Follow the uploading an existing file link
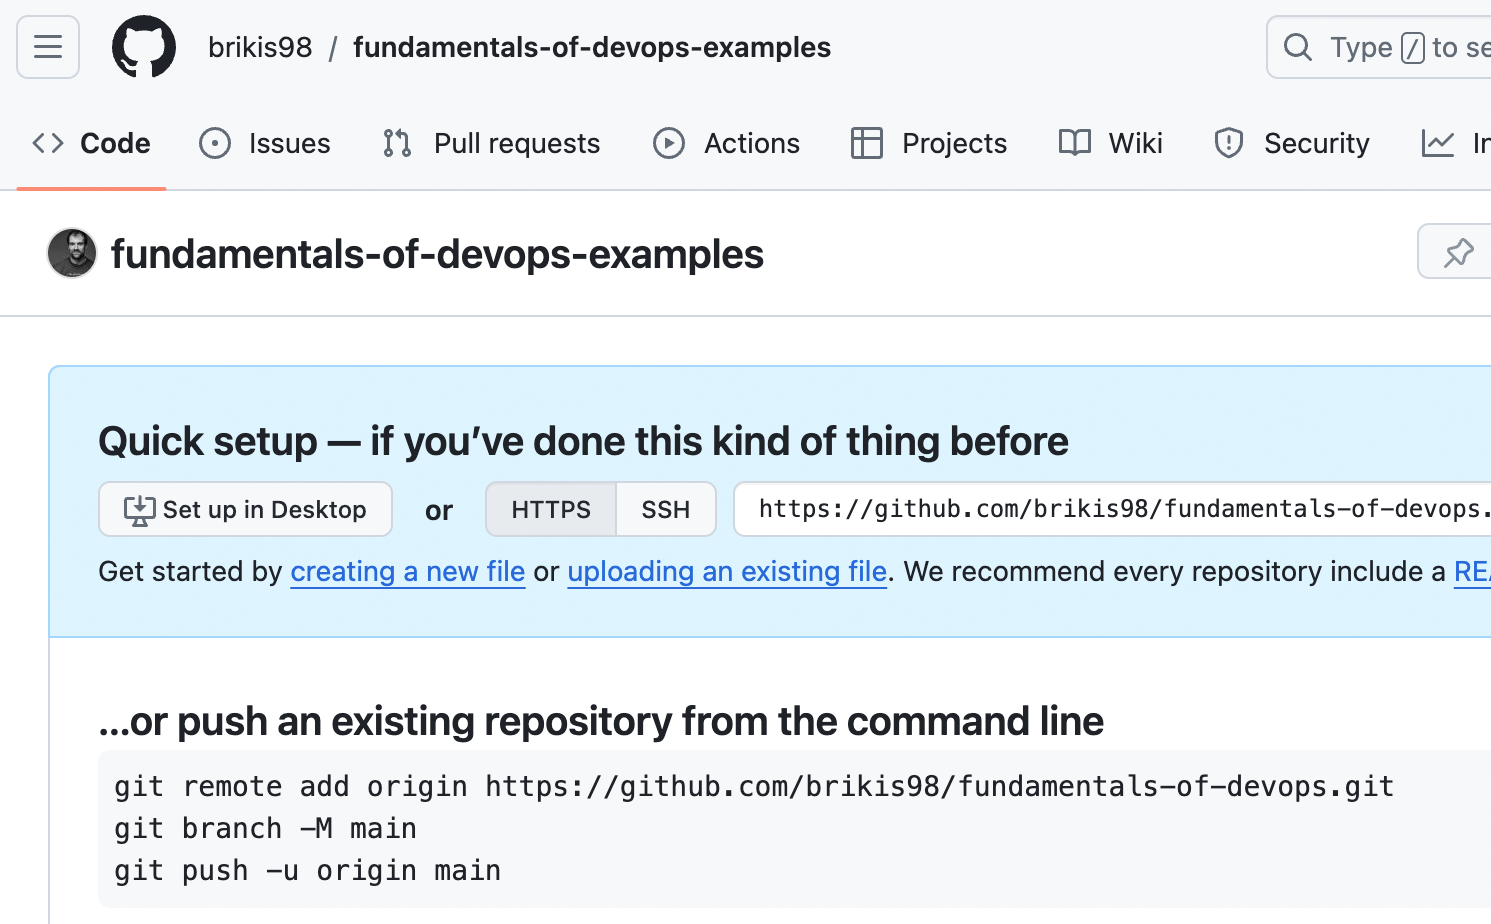1491x924 pixels. click(727, 571)
